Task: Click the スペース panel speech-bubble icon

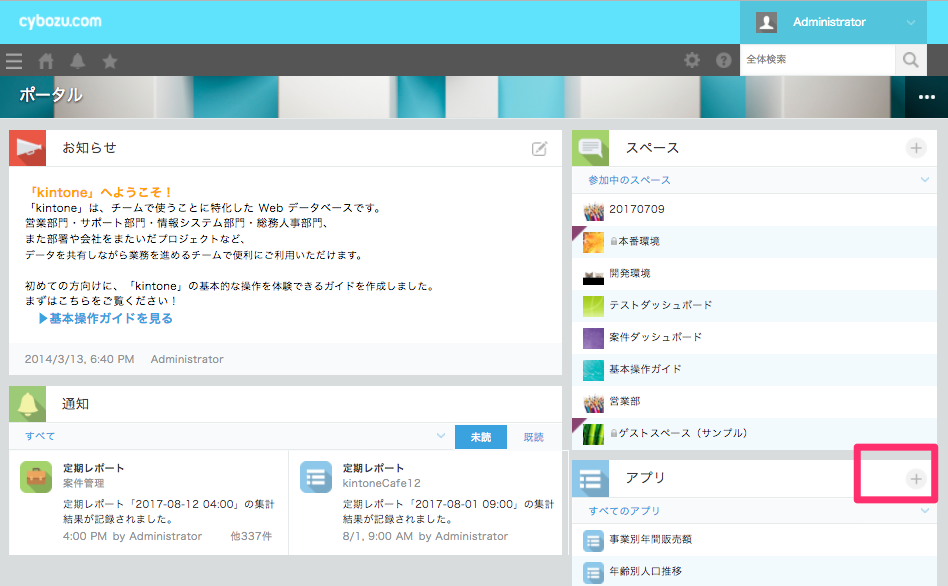Action: (590, 148)
